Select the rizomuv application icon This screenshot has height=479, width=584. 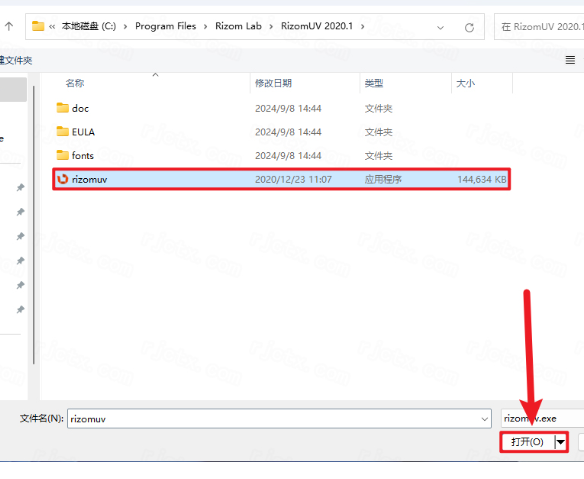pos(63,179)
